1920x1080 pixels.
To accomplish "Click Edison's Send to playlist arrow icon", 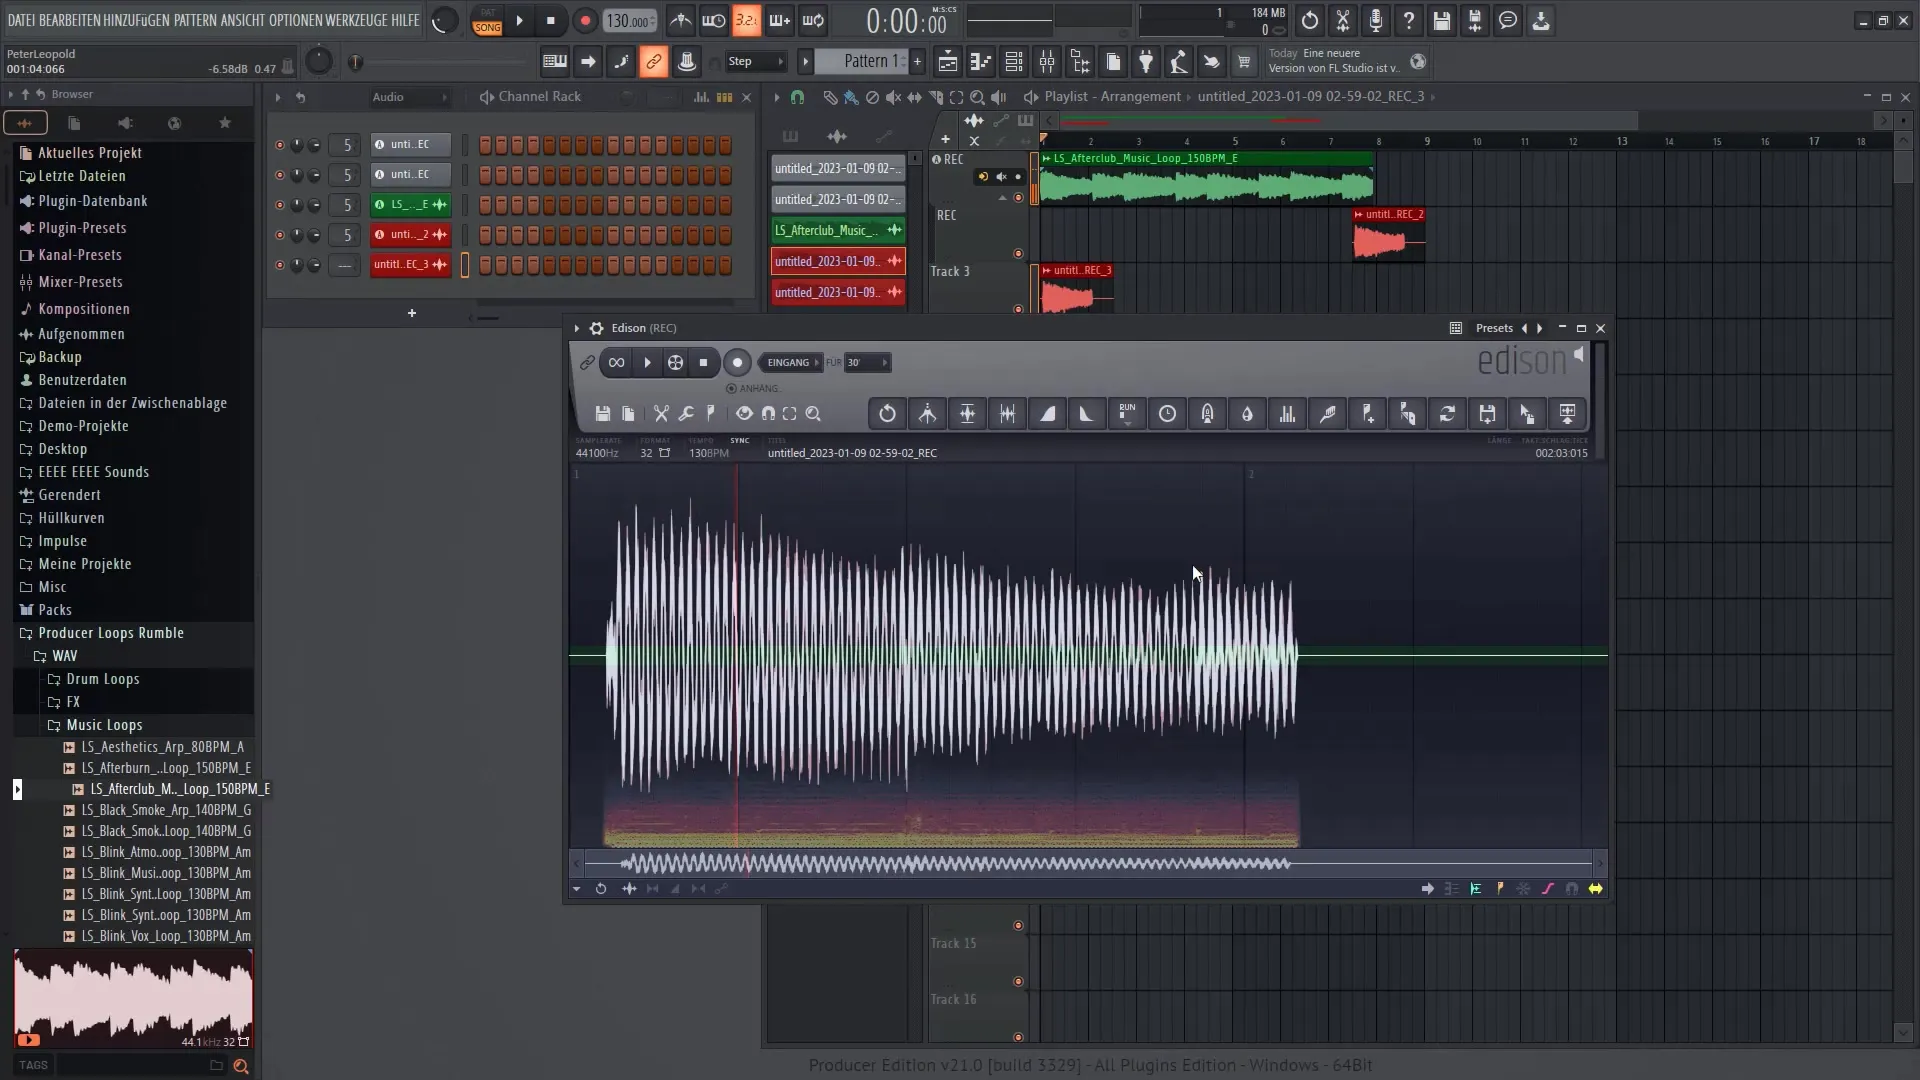I will click(1427, 889).
